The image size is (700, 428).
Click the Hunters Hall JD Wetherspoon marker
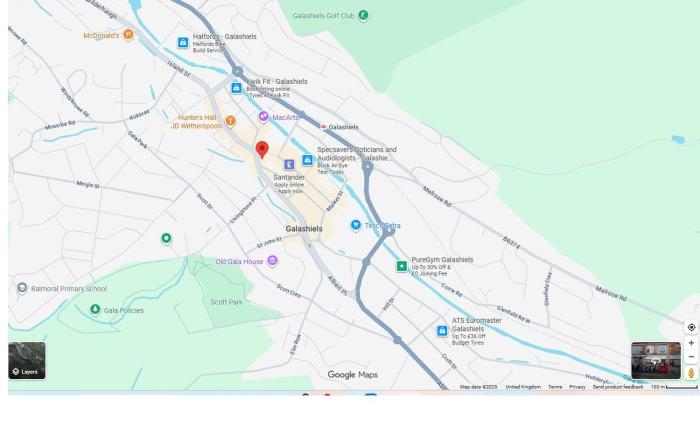coord(230,121)
